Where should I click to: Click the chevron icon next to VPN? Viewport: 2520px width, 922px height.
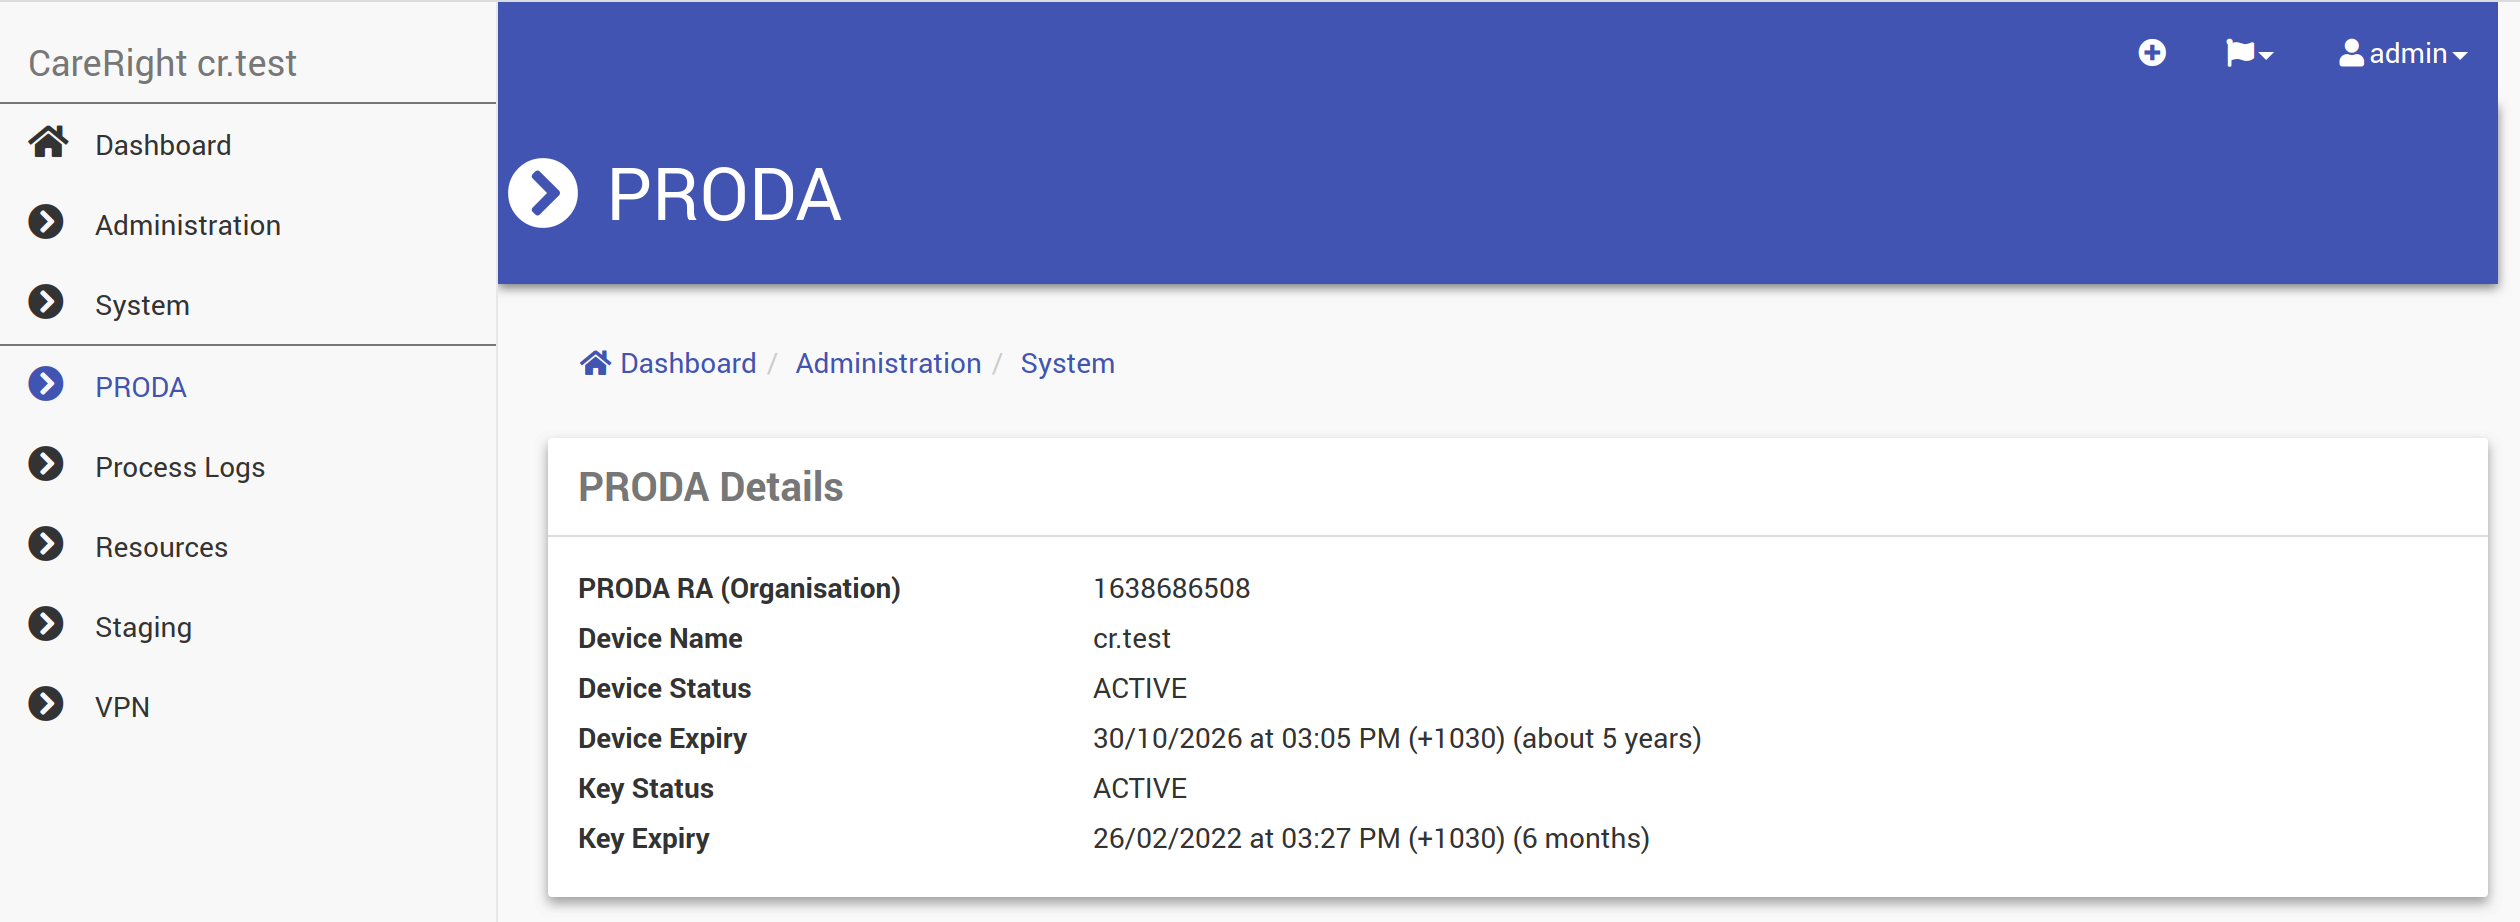click(x=46, y=705)
